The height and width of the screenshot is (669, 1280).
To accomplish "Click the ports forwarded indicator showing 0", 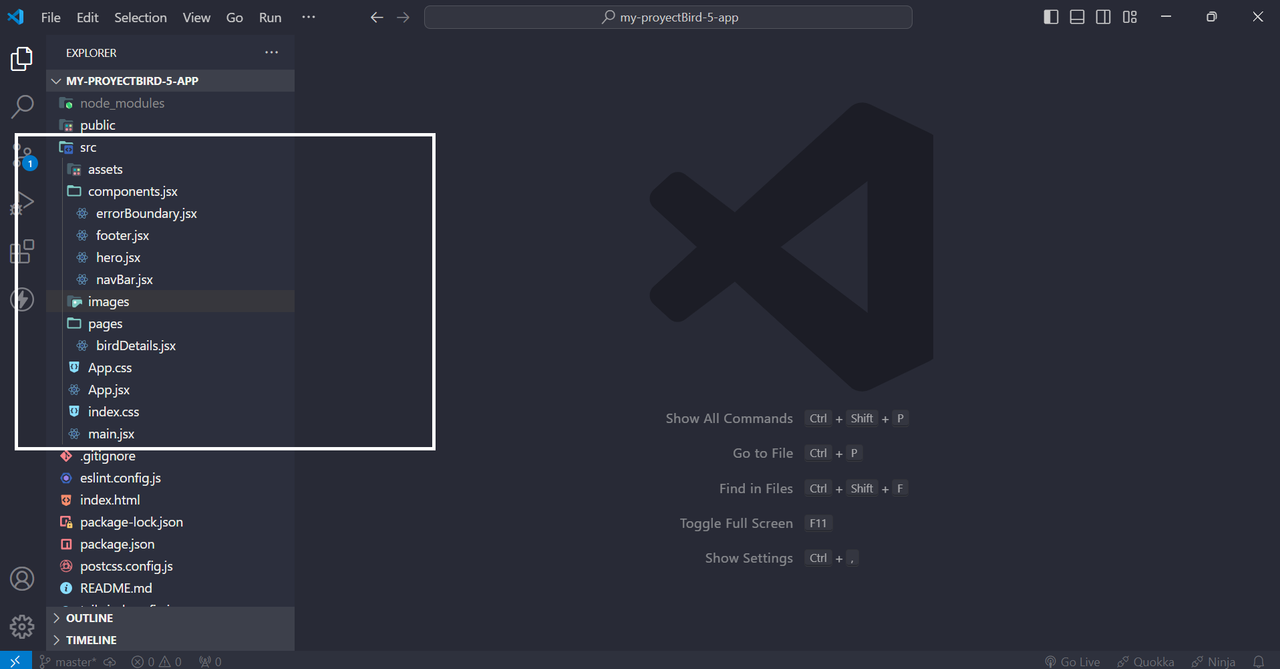I will pos(210,661).
